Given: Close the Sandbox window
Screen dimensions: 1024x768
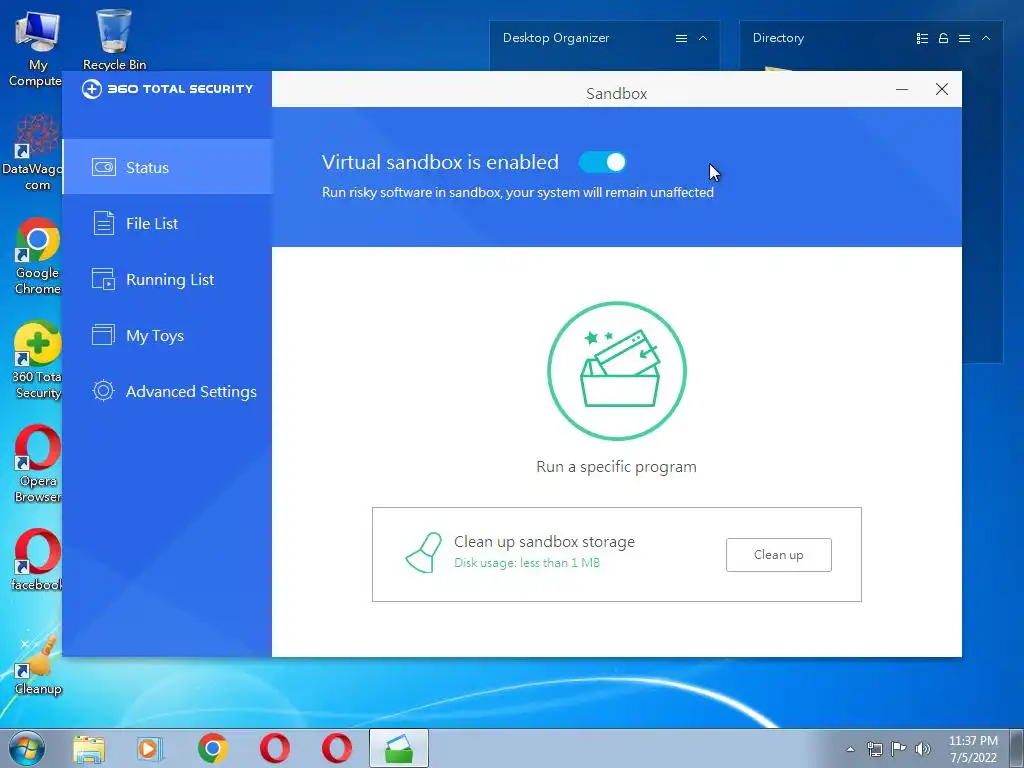Looking at the screenshot, I should click(x=942, y=89).
